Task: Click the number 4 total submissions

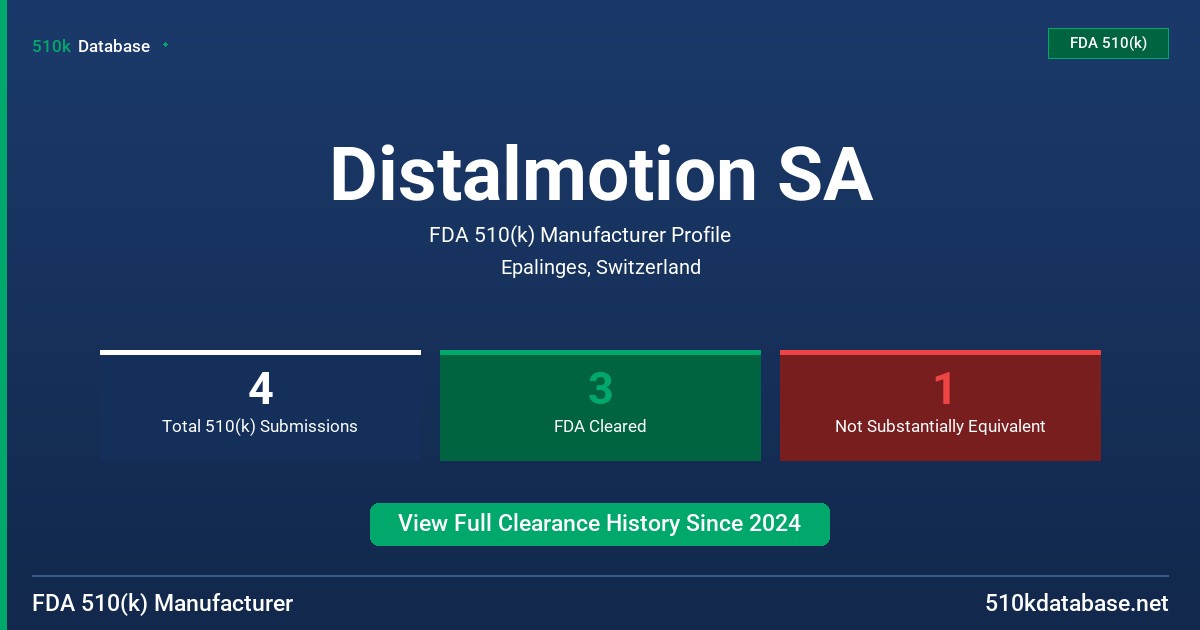Action: (x=260, y=390)
